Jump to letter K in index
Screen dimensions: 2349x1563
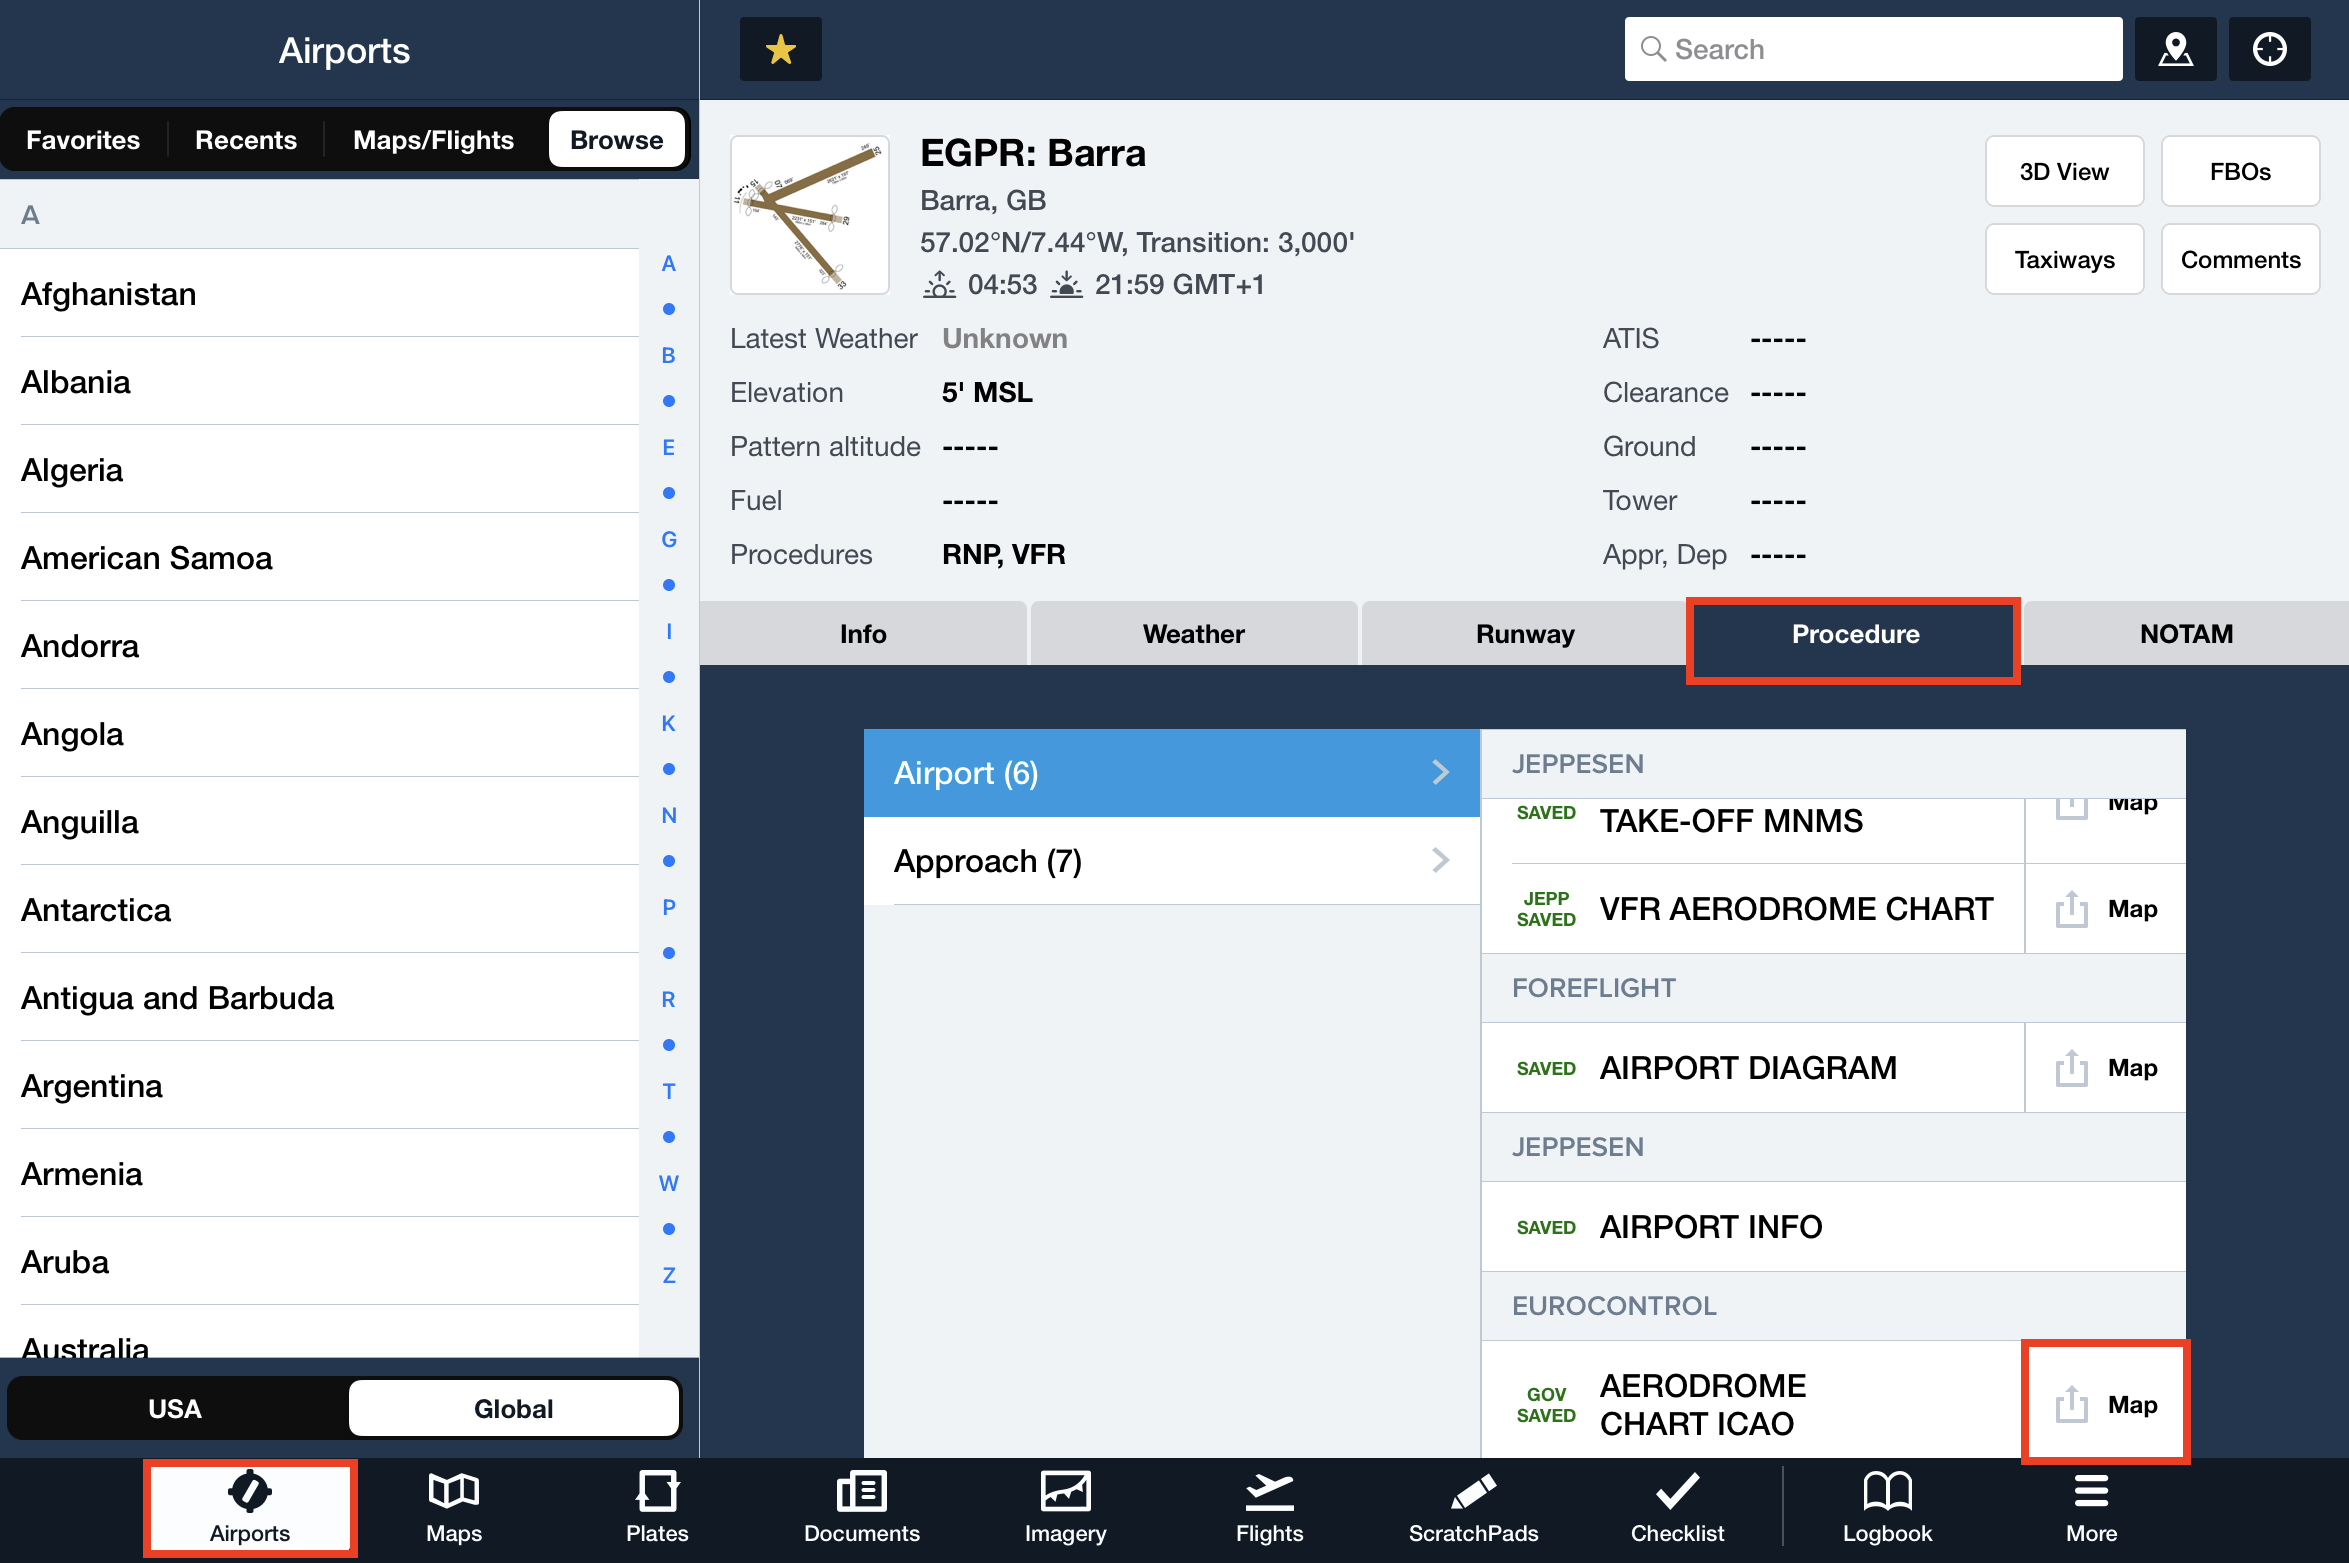click(x=668, y=723)
